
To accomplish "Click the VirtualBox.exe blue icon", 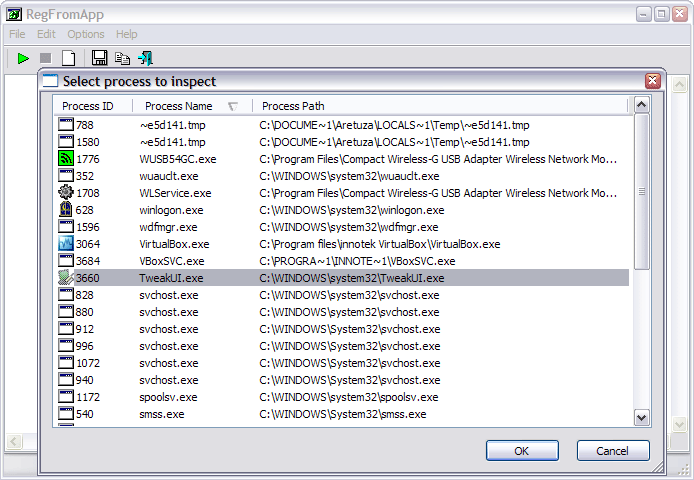I will 66,243.
